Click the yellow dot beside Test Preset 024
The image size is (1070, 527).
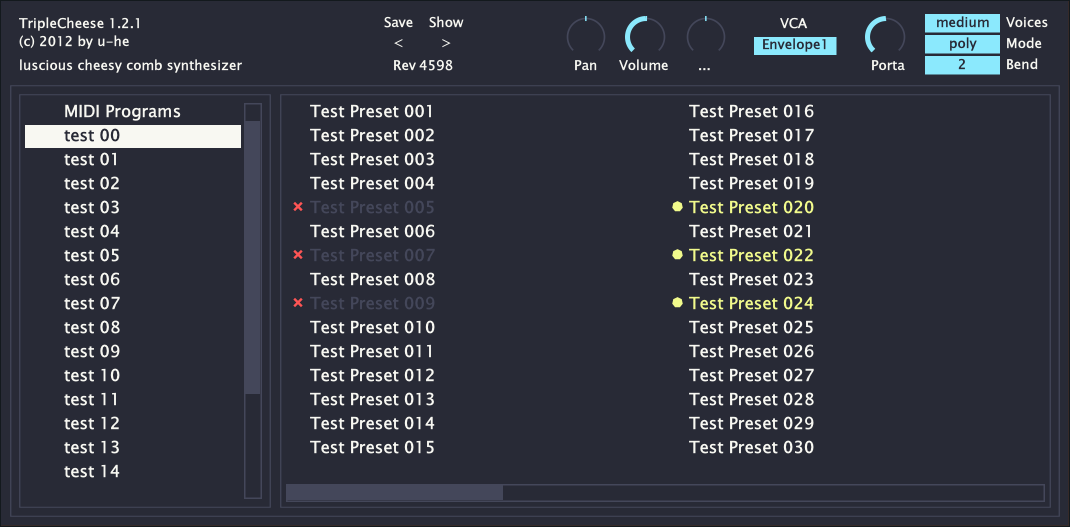[x=677, y=302]
